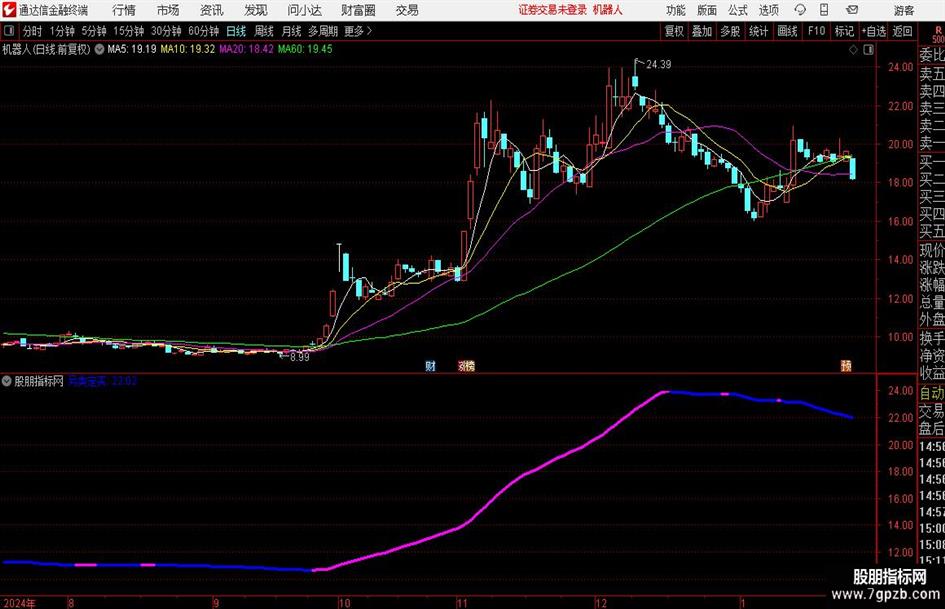Click the 多股 multi-stock button

tap(730, 31)
